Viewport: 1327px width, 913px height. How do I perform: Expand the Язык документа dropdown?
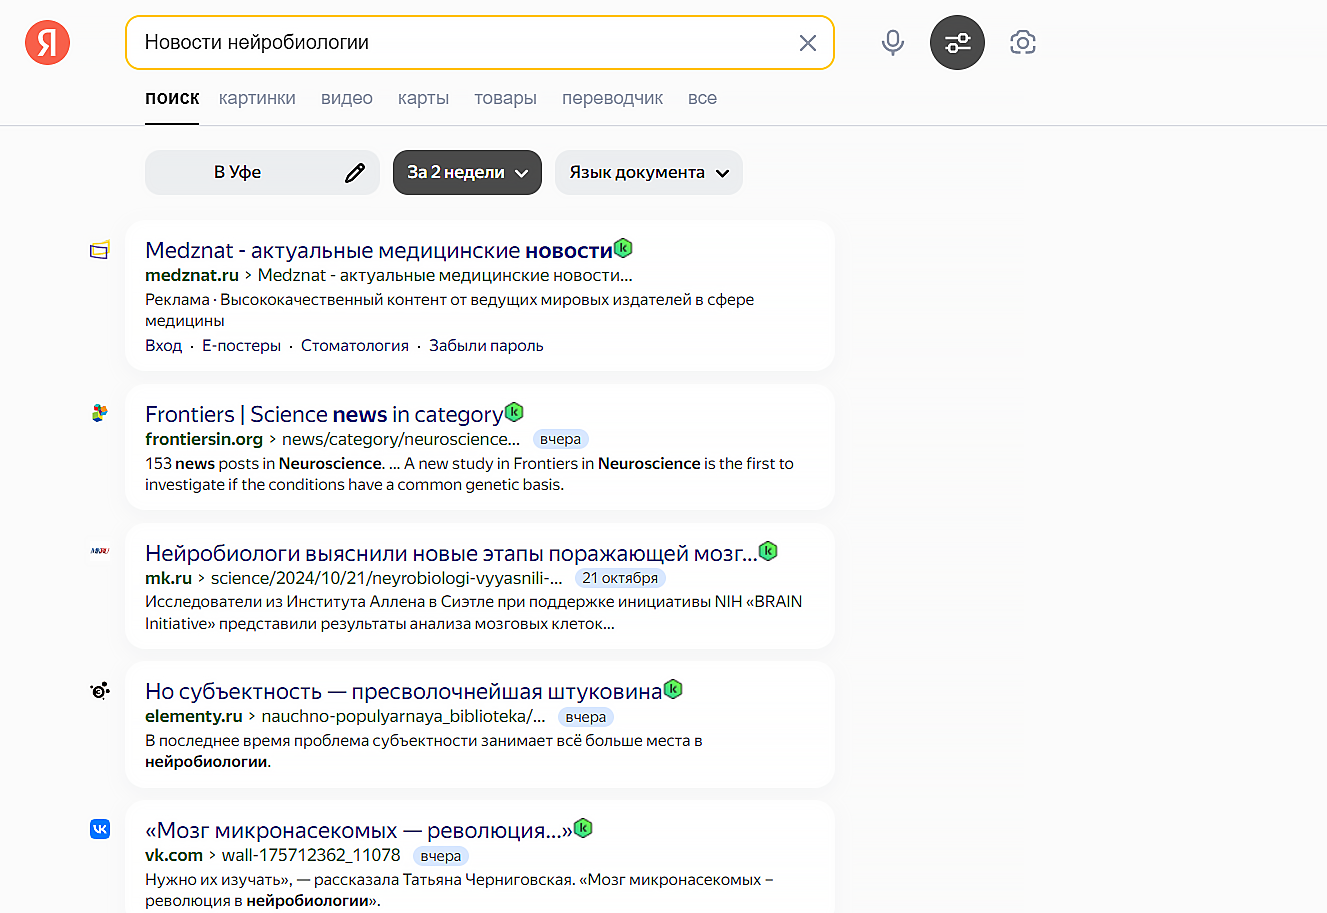click(649, 173)
